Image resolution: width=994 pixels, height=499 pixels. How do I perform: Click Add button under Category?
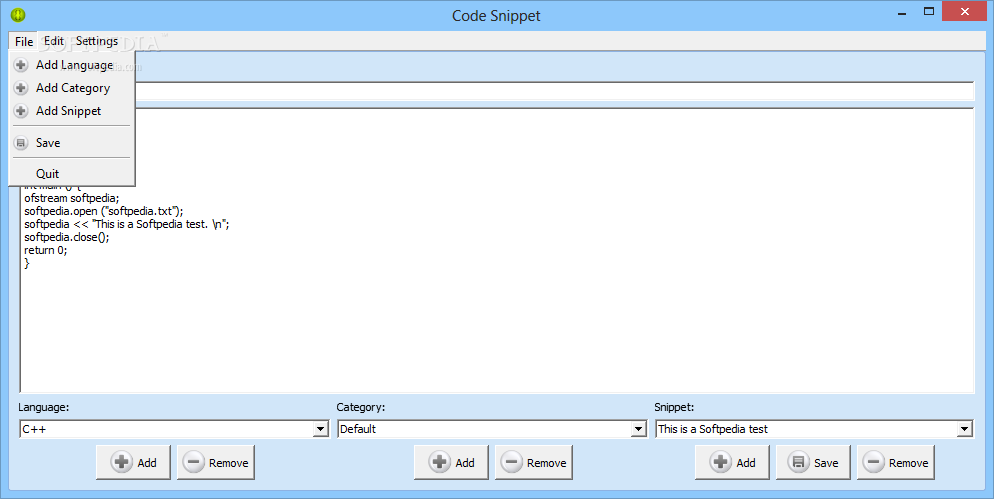[x=451, y=462]
